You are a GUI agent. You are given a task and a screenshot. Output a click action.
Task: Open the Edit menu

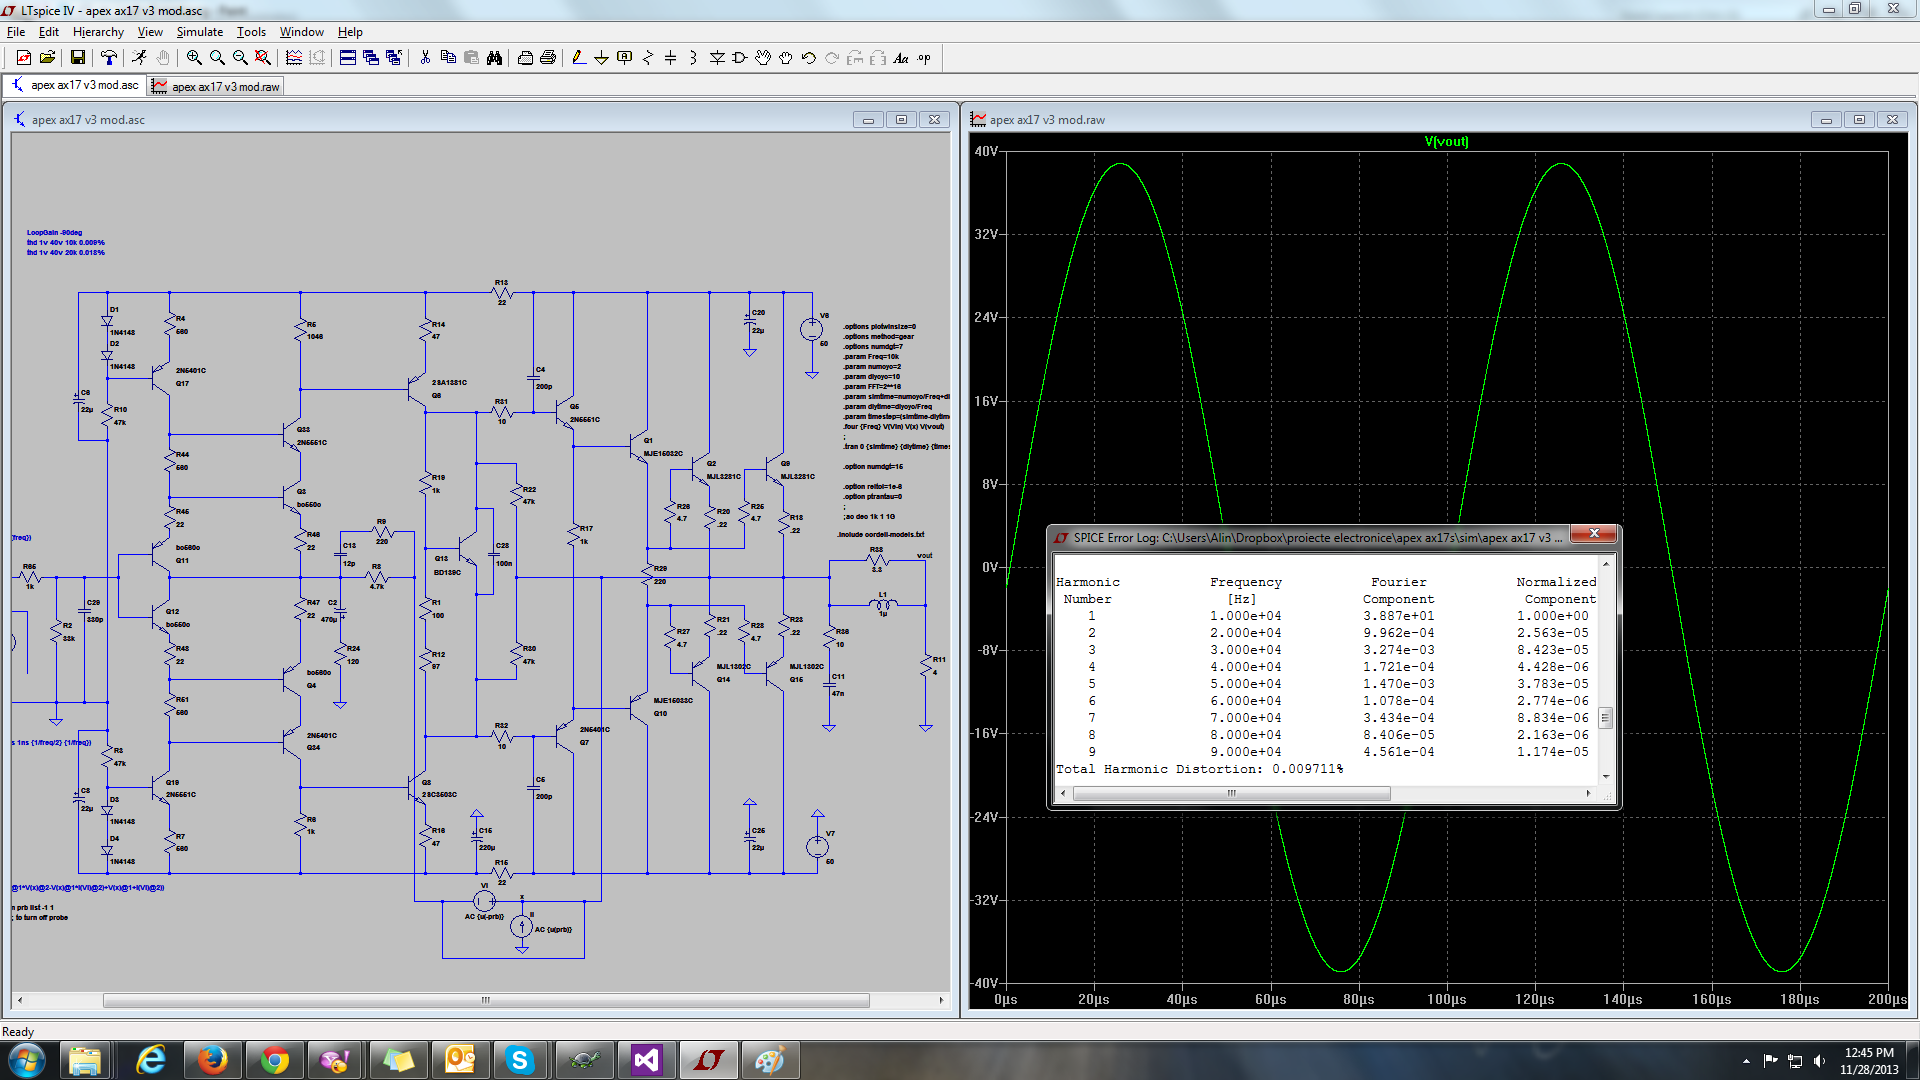(49, 32)
